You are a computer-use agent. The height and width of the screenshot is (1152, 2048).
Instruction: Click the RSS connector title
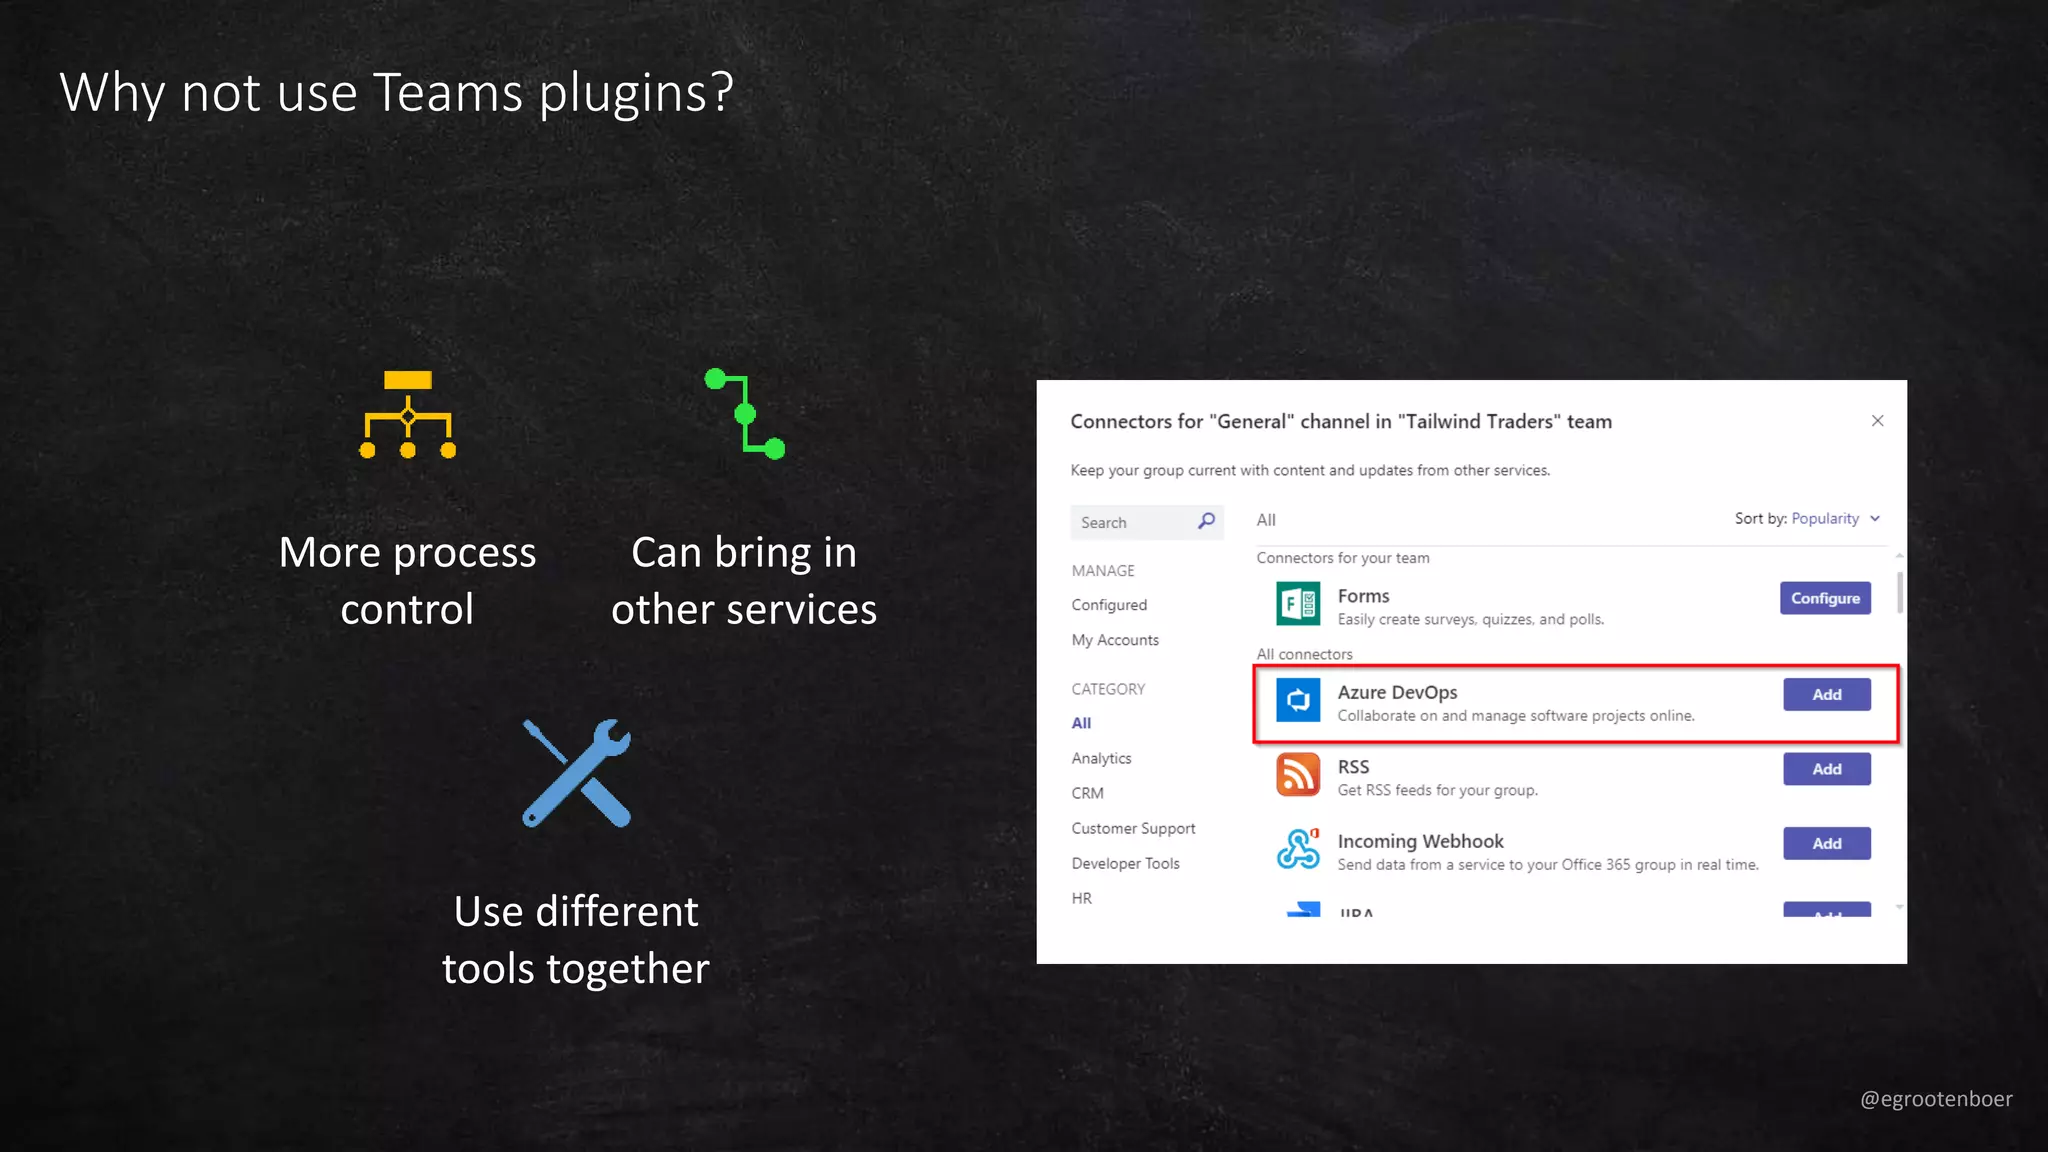(1353, 767)
